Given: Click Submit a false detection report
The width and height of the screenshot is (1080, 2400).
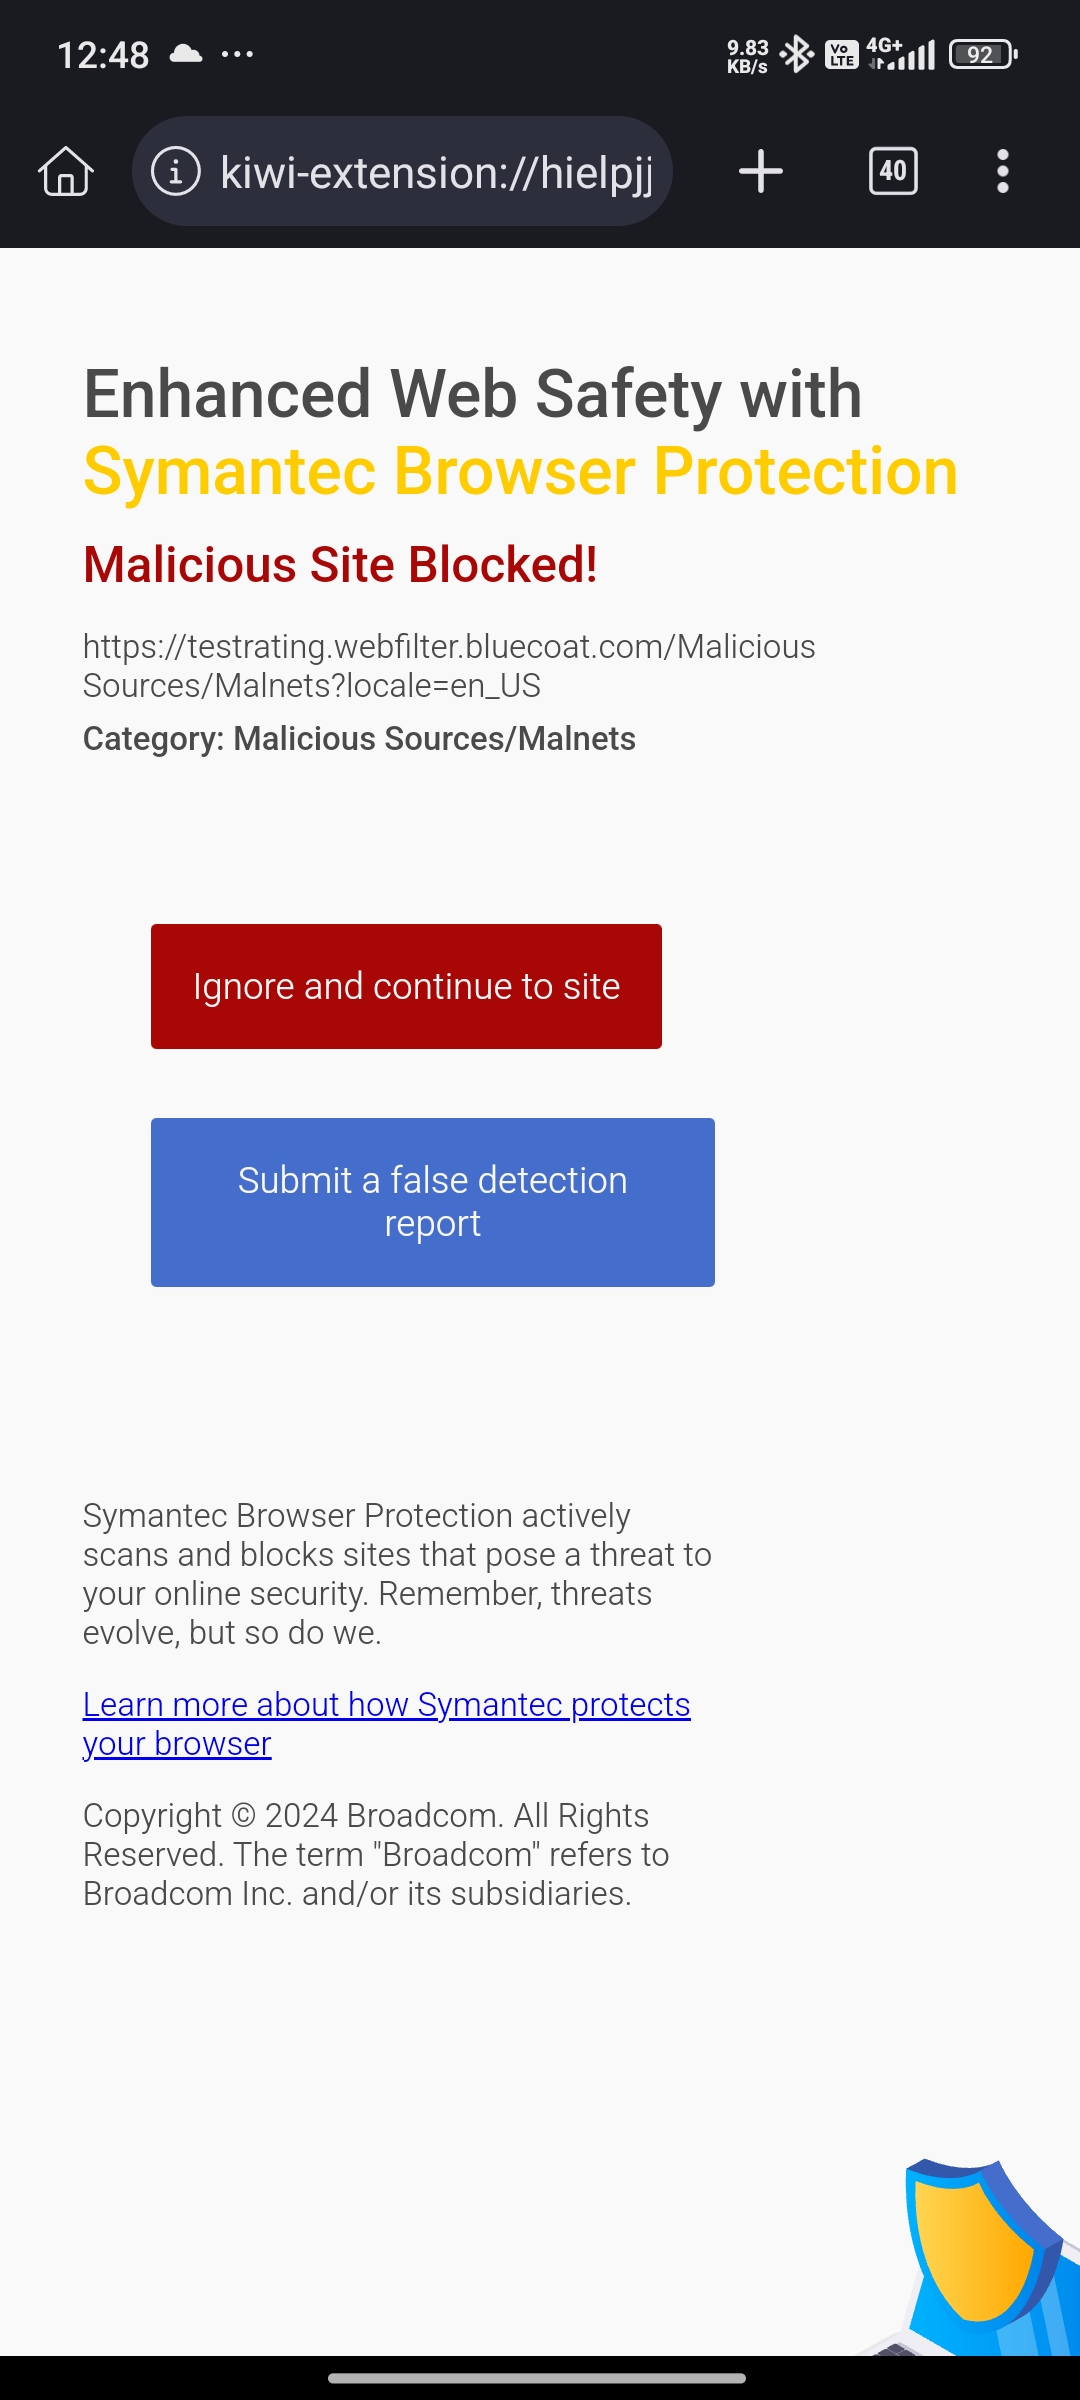Looking at the screenshot, I should coord(433,1202).
